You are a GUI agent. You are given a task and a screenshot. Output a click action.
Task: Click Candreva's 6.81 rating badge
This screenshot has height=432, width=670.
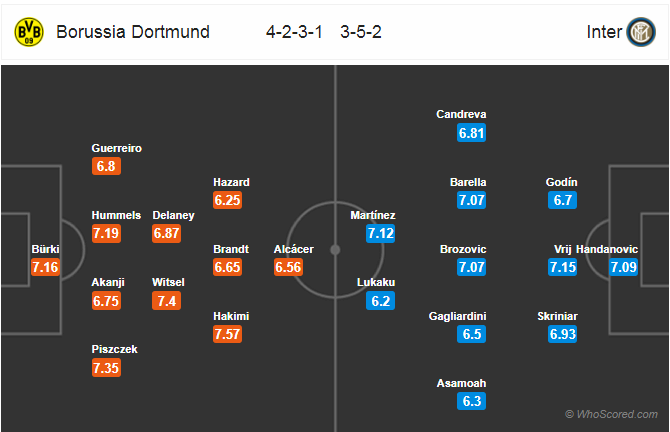(x=471, y=133)
